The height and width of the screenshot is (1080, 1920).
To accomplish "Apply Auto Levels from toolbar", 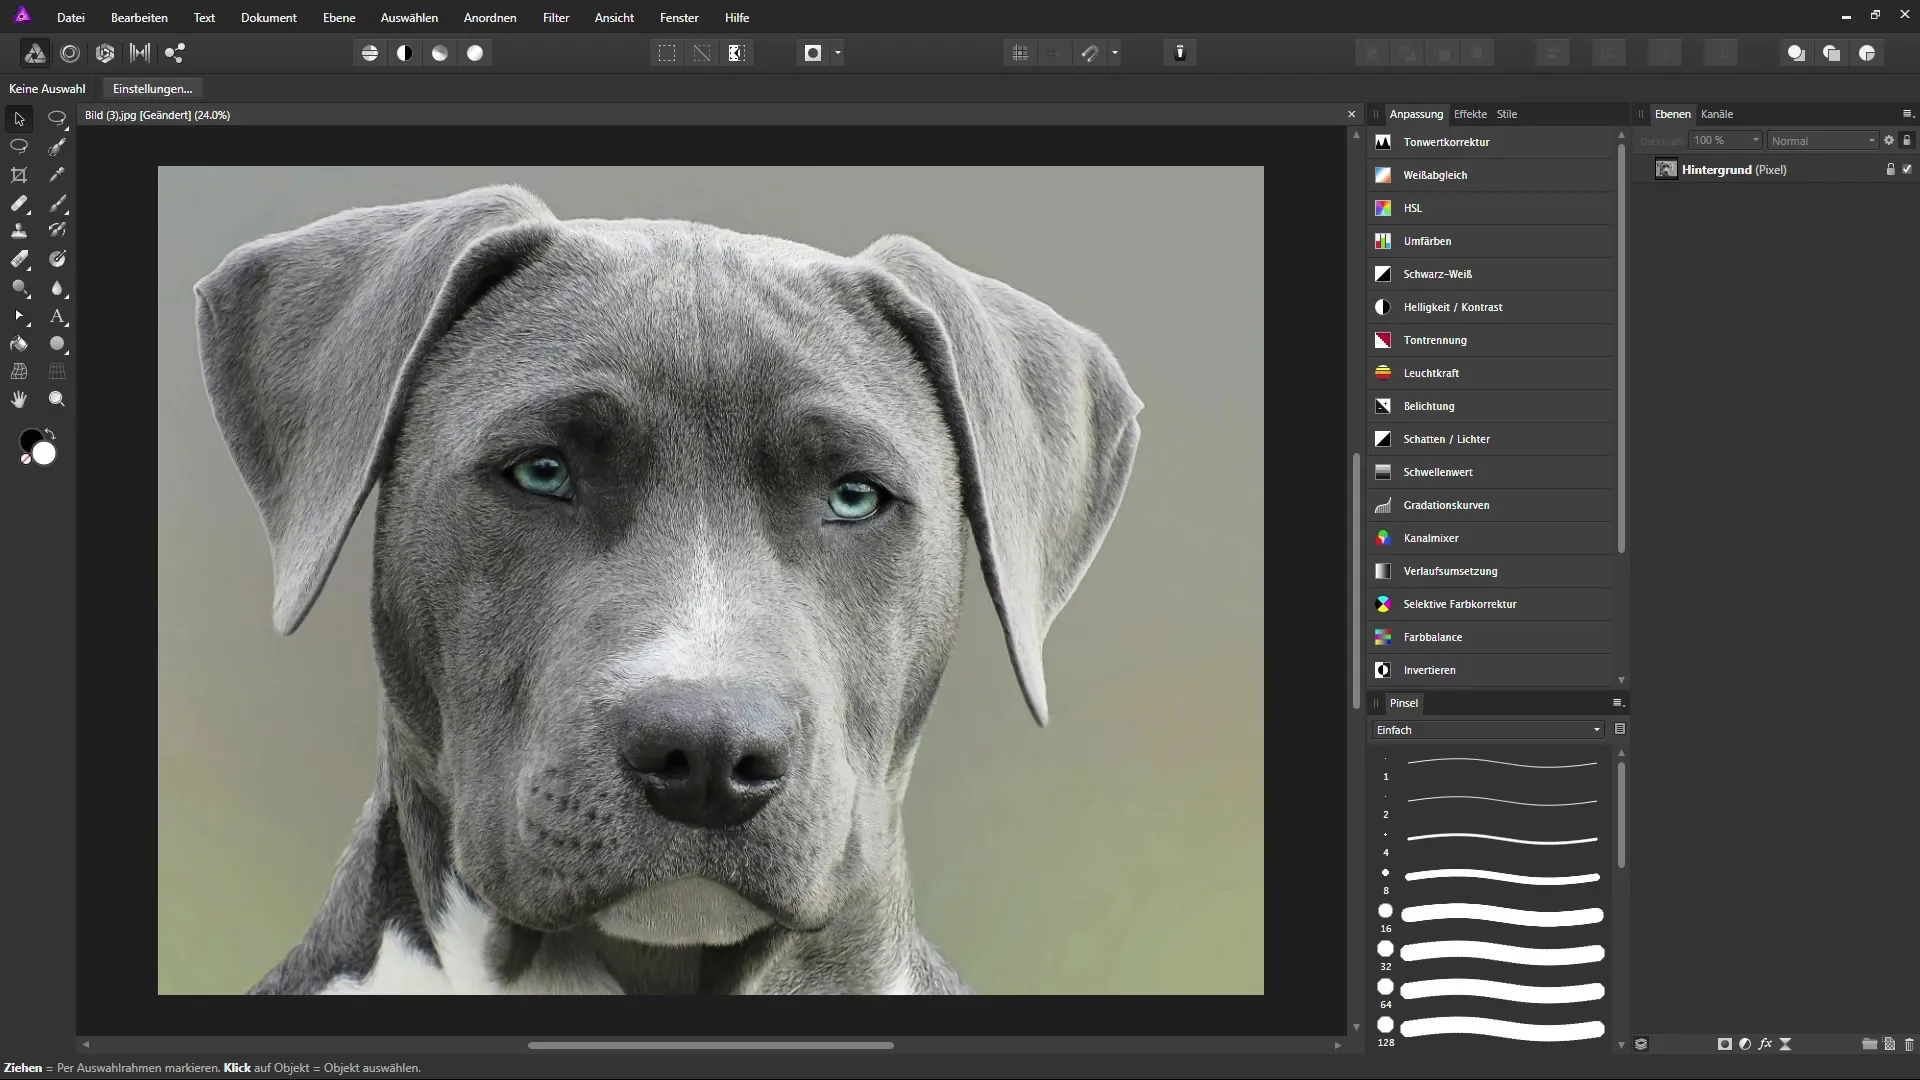I will point(370,53).
